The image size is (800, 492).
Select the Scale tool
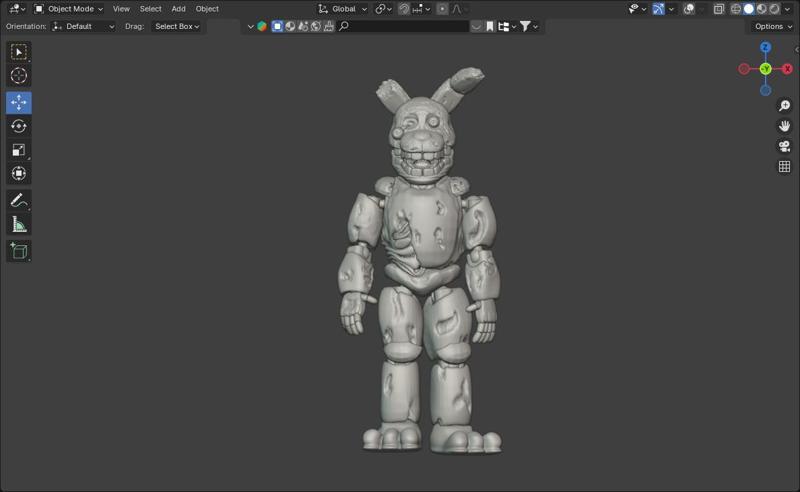pyautogui.click(x=18, y=150)
